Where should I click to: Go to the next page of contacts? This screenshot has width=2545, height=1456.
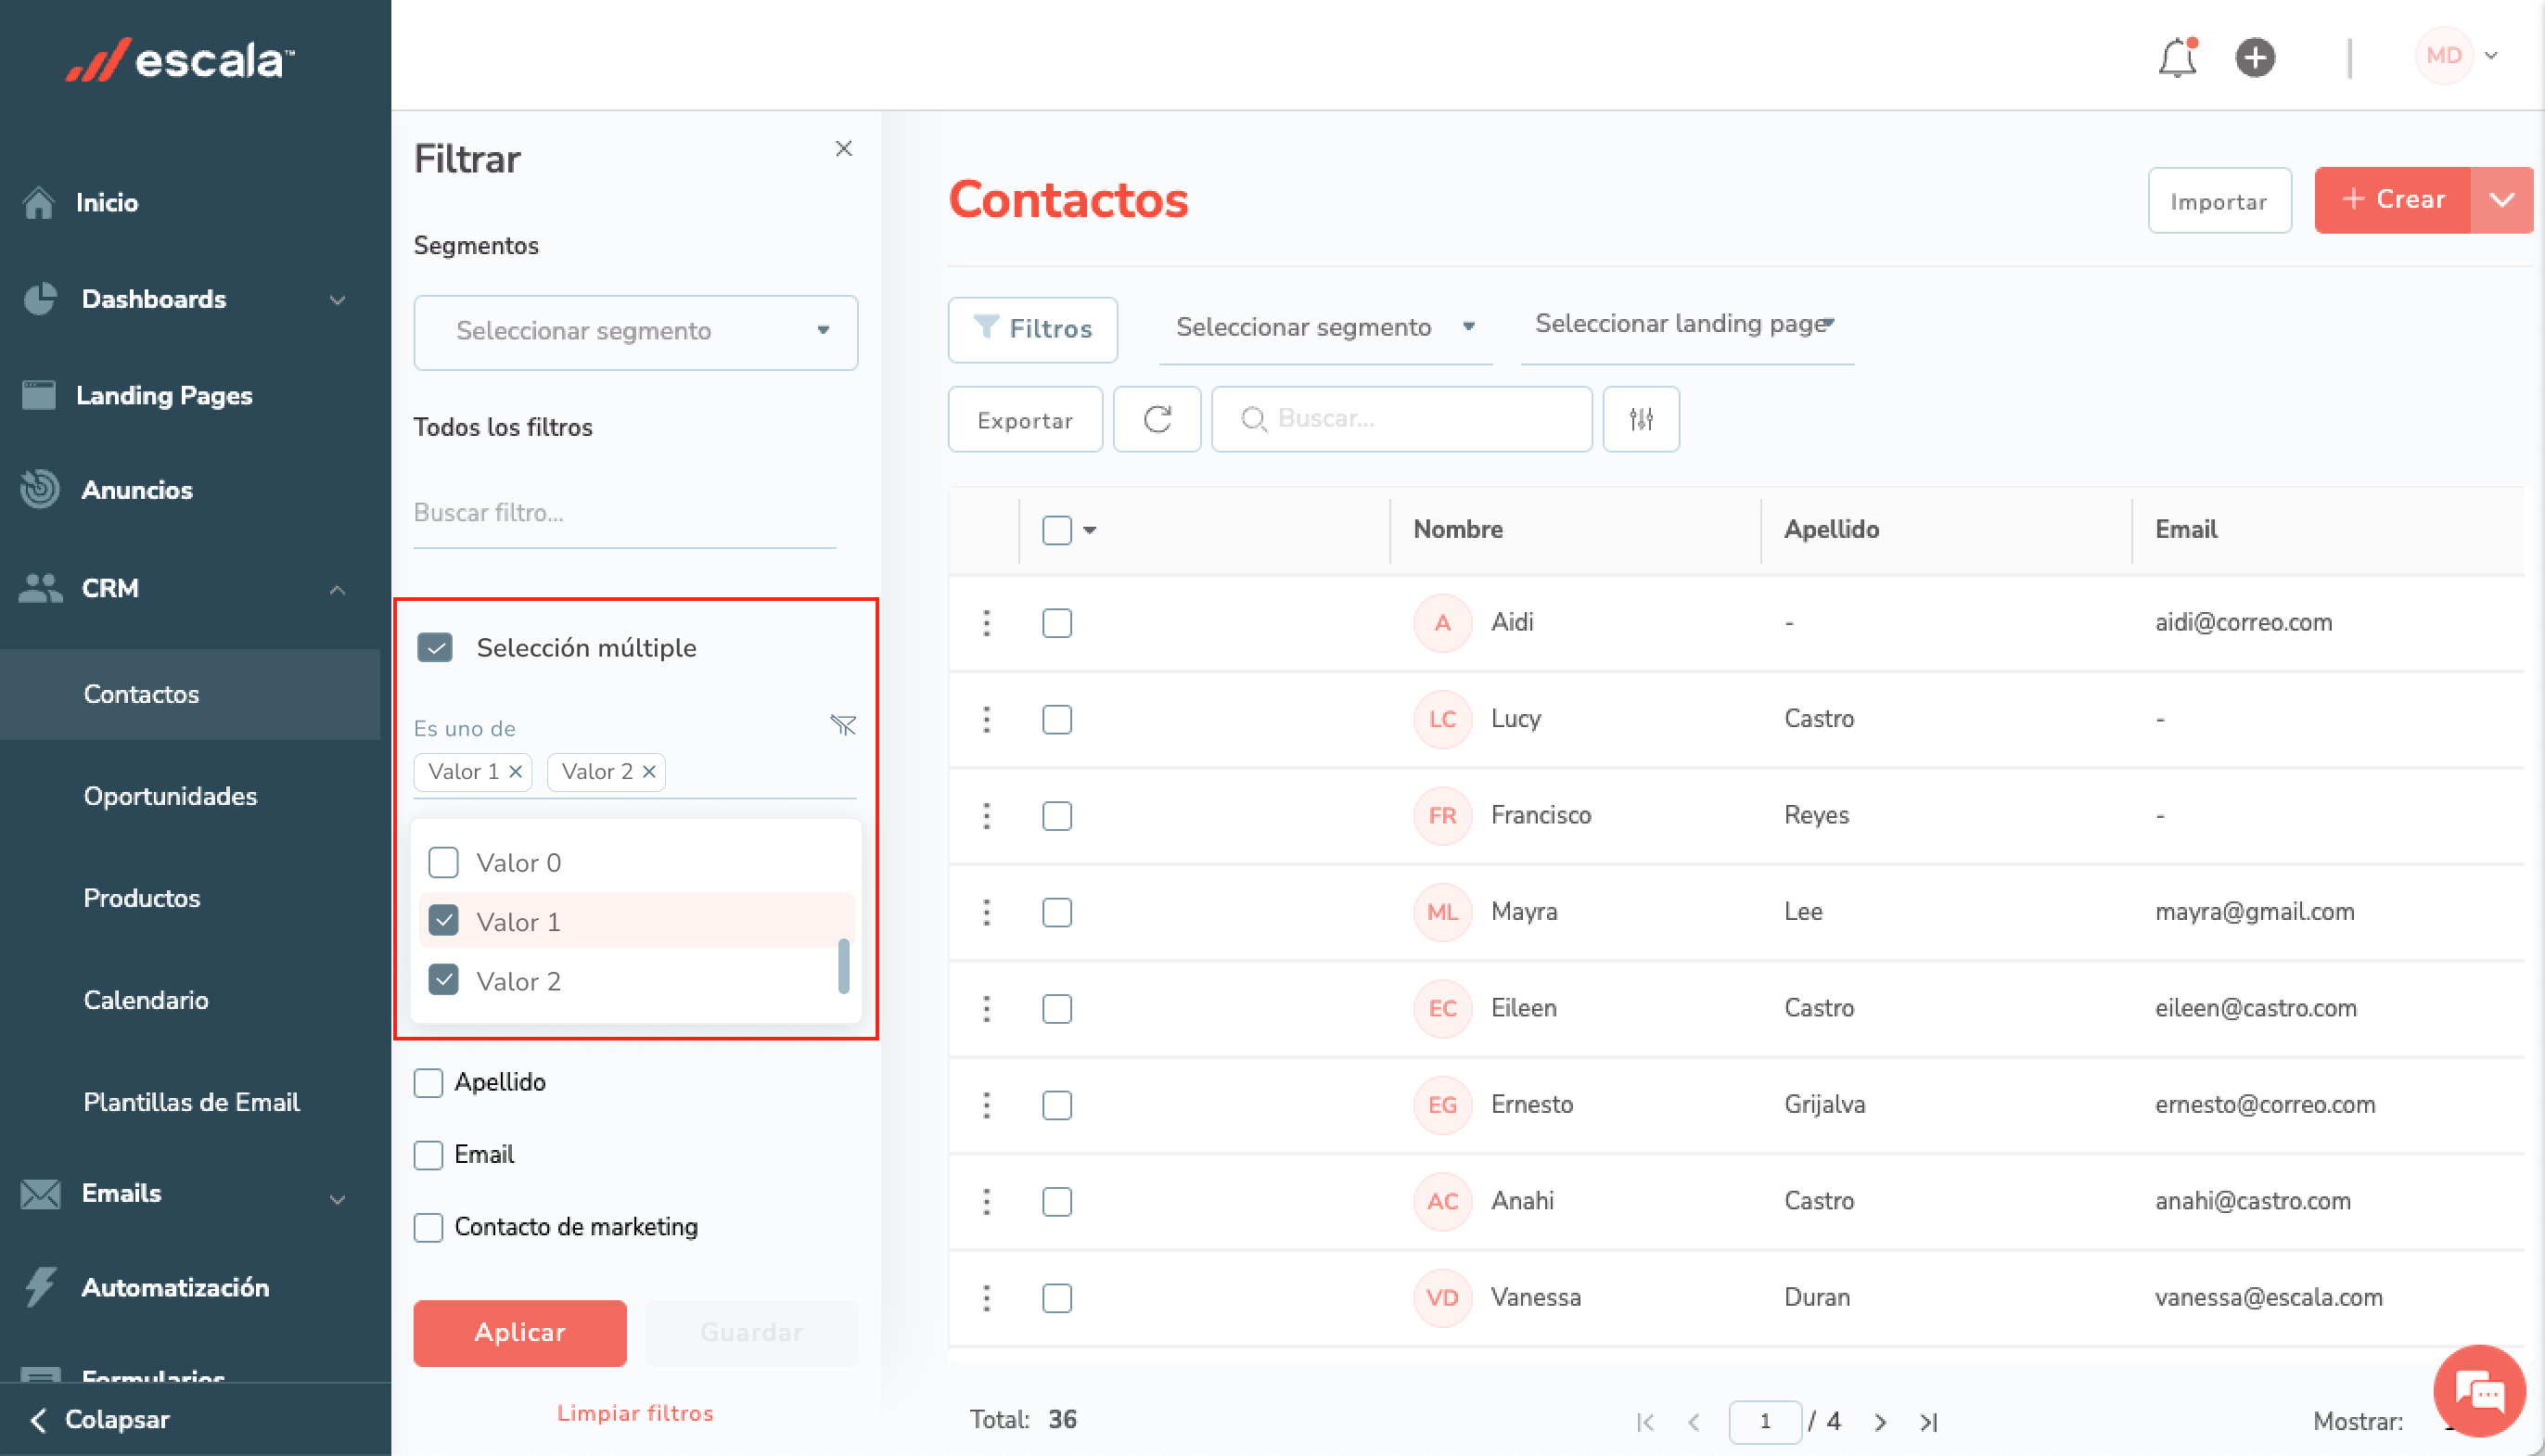[1880, 1422]
